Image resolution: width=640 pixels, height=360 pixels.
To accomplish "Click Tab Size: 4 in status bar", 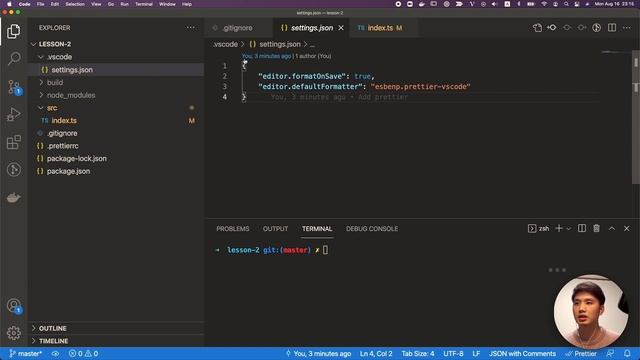I will click(418, 353).
